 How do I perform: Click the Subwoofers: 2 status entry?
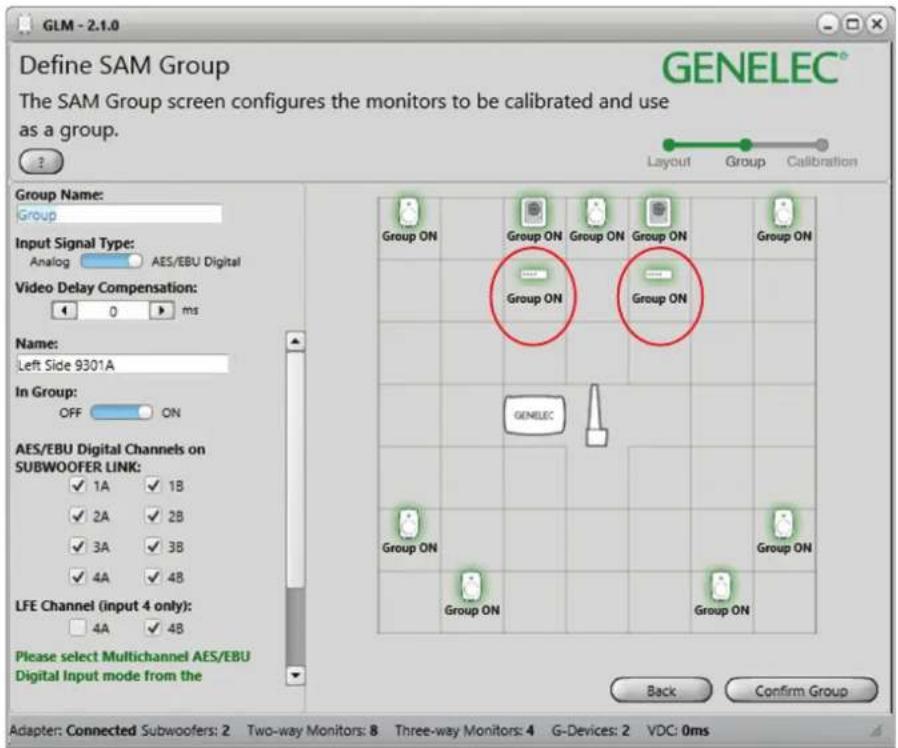(x=186, y=730)
